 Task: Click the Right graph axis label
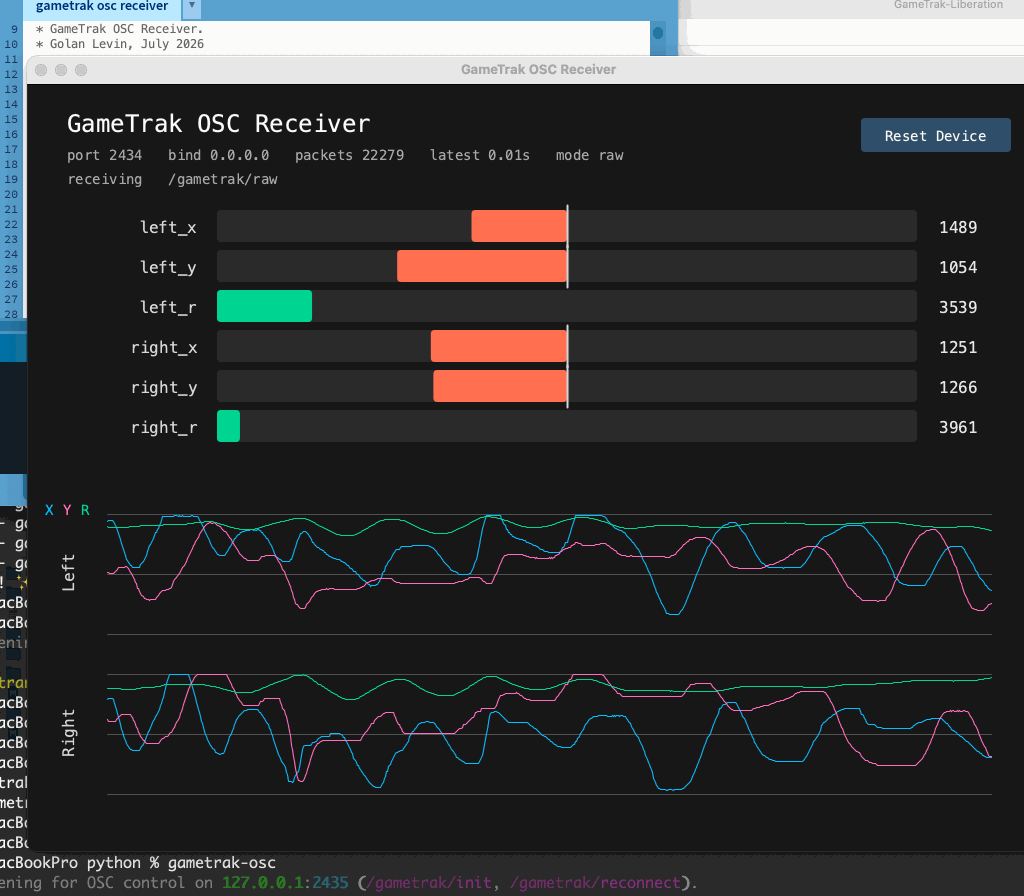(68, 733)
